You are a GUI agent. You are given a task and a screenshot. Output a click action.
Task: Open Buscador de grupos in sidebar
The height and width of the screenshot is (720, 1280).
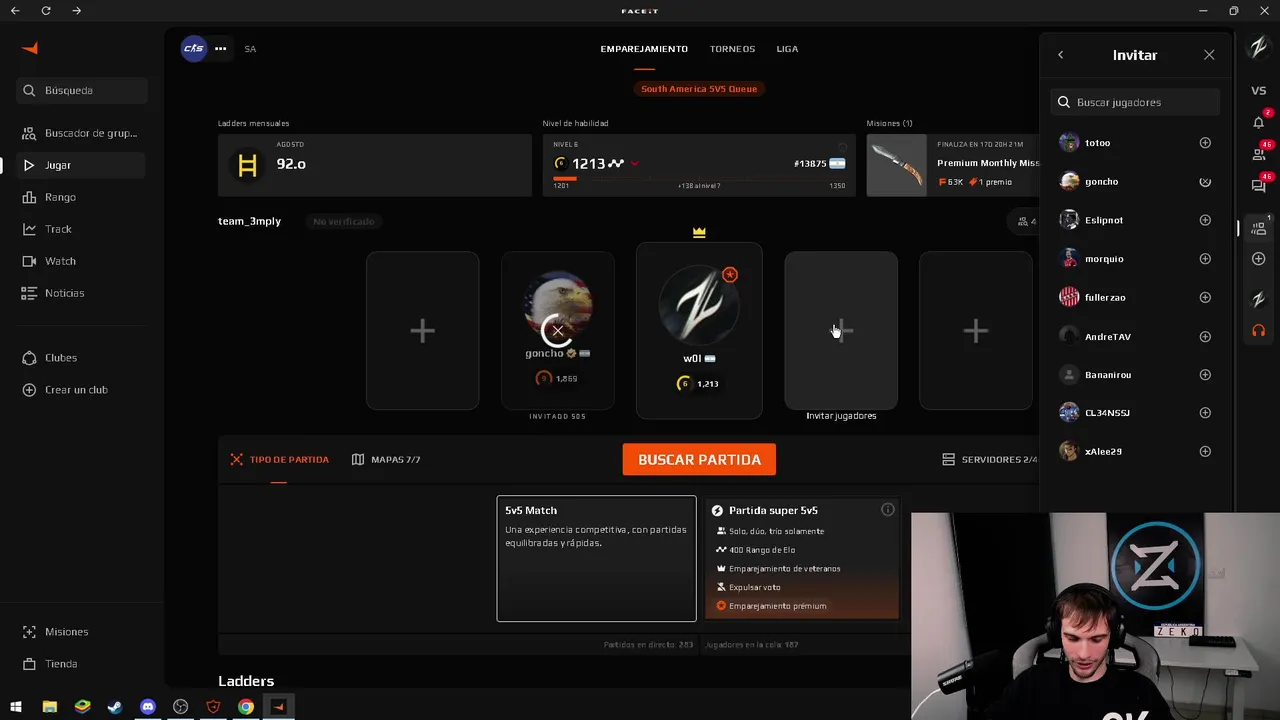[x=82, y=133]
